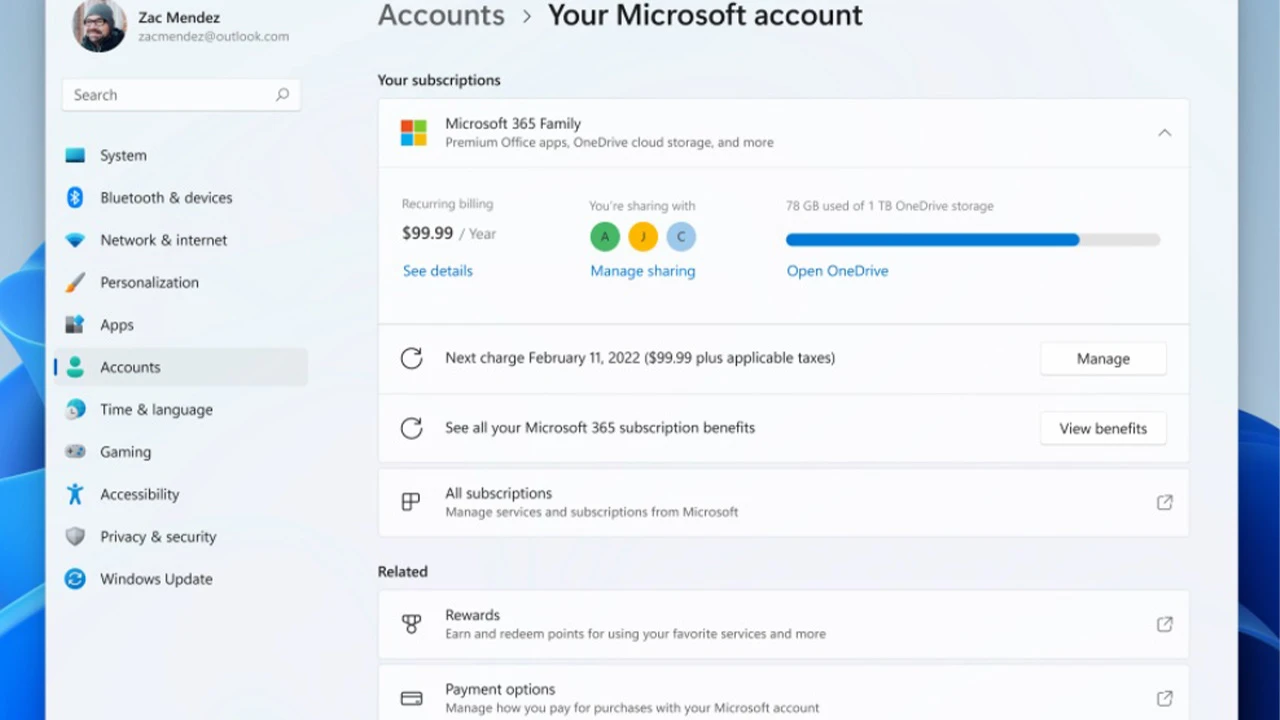
Task: Click the Accounts breadcrumb link
Action: pos(441,16)
